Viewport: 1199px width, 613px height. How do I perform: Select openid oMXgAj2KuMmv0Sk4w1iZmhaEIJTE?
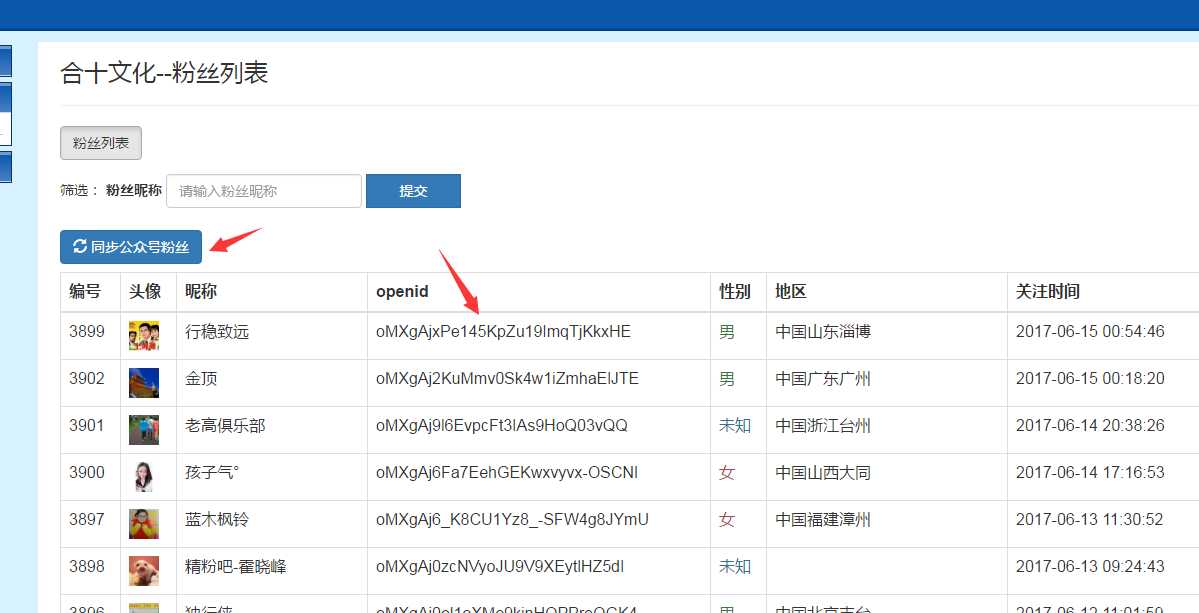pyautogui.click(x=507, y=378)
